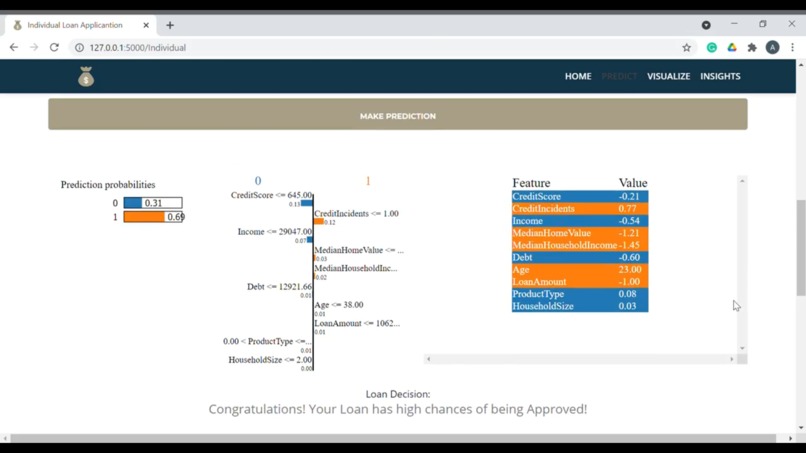
Task: Click the Age row in feature table
Action: [x=580, y=269]
